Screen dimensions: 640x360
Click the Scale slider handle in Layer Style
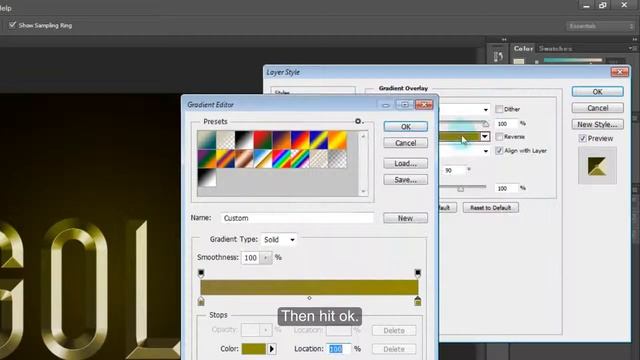(460, 189)
